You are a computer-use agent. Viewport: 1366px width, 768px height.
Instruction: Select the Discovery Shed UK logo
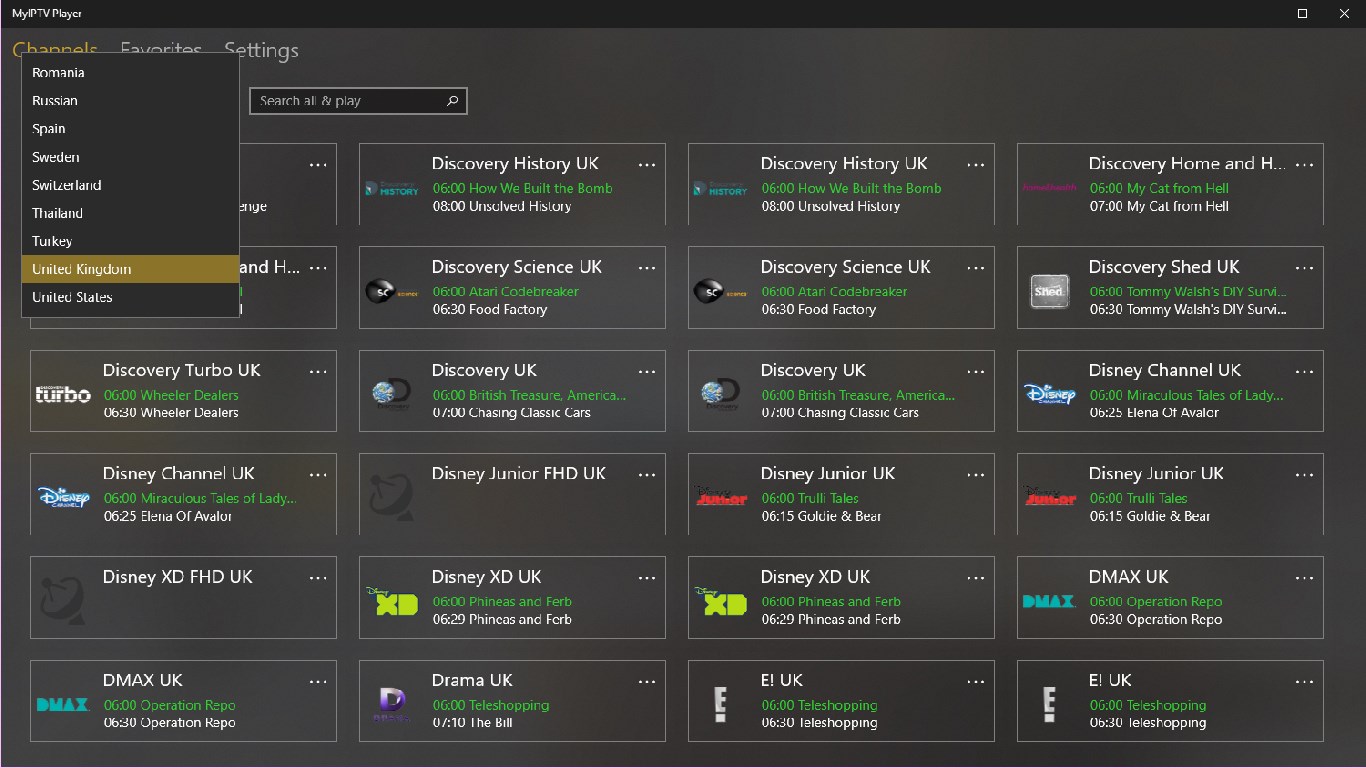pyautogui.click(x=1049, y=291)
